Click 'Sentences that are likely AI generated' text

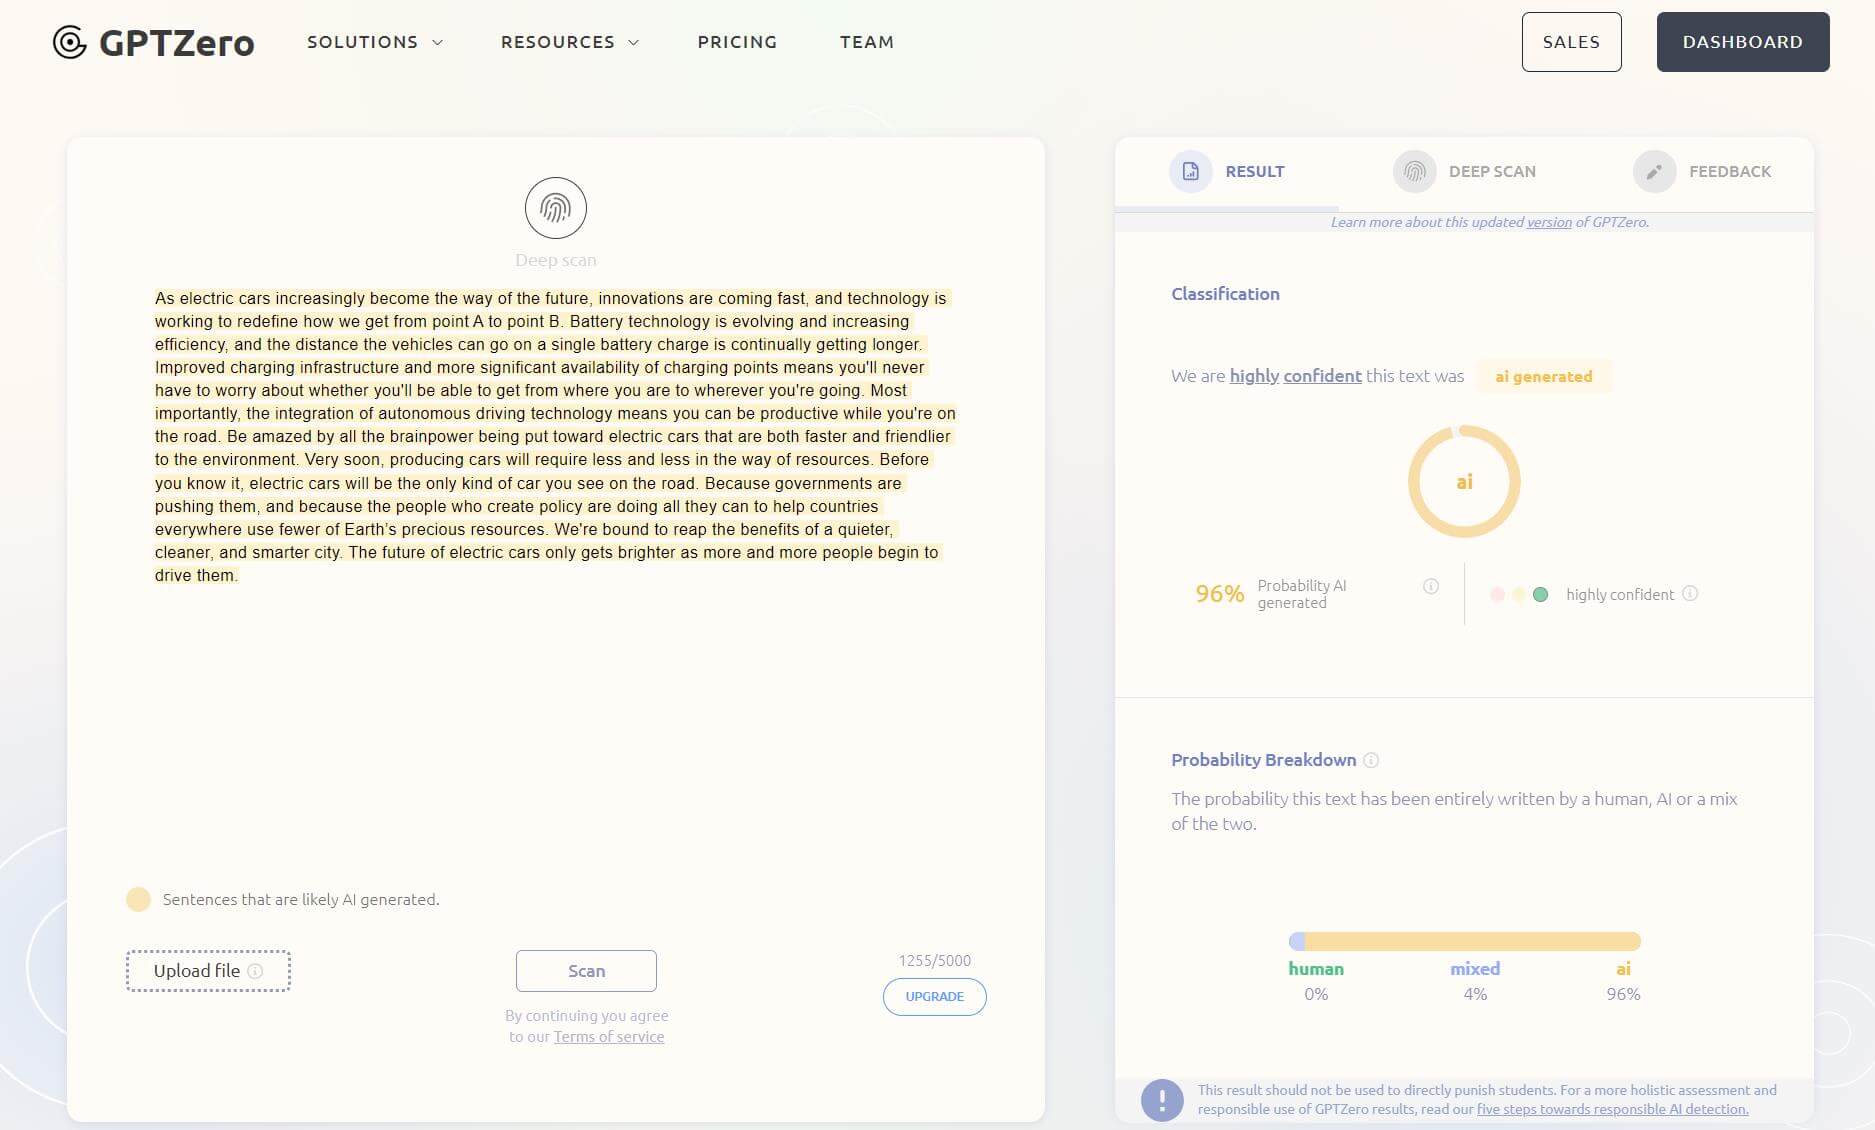[301, 900]
